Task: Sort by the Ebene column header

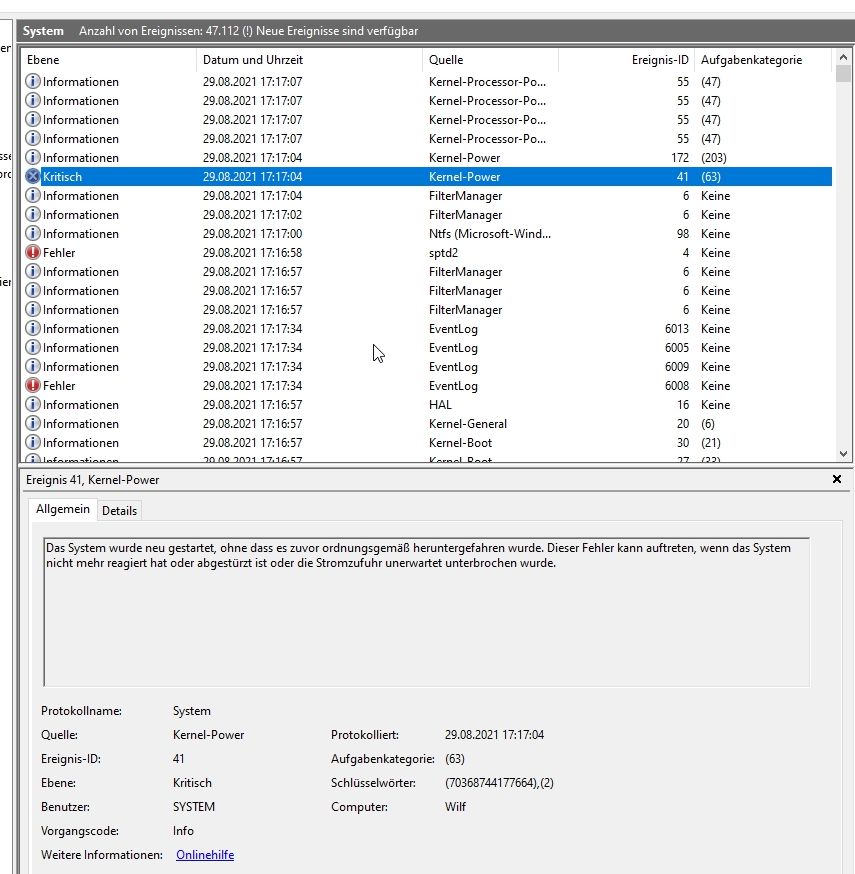Action: [109, 60]
